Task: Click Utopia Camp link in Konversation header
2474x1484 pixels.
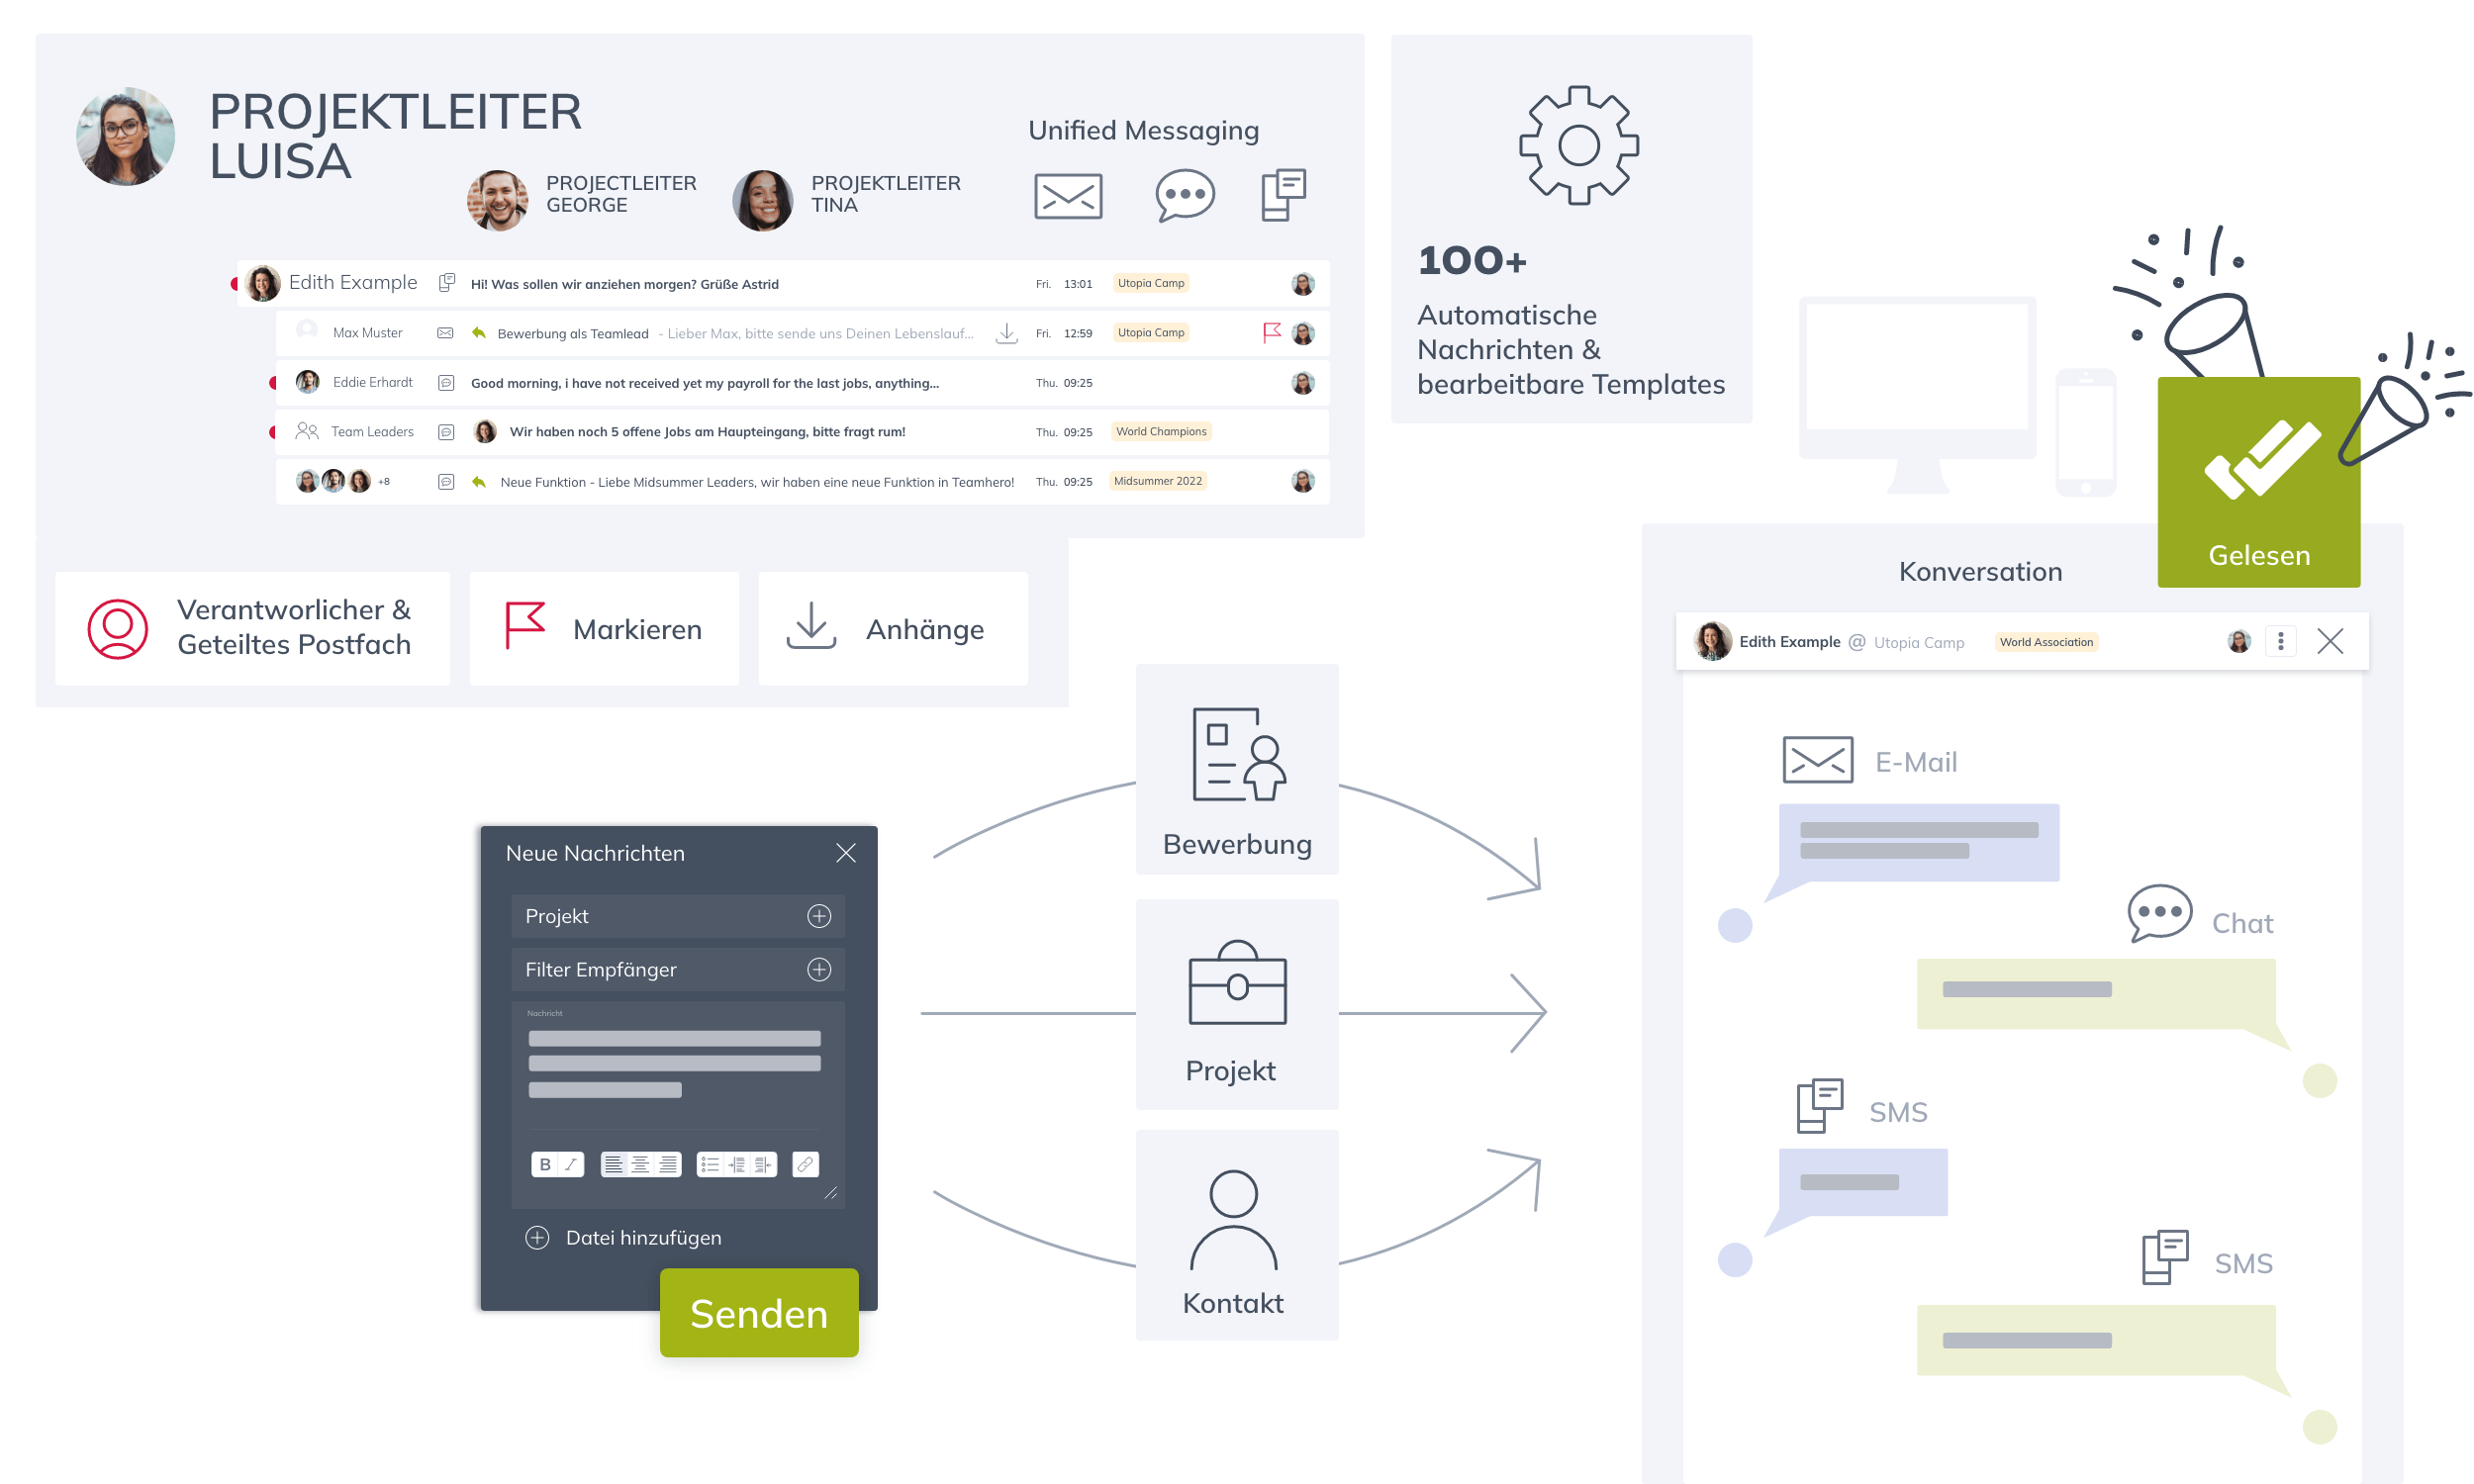Action: 1917,641
